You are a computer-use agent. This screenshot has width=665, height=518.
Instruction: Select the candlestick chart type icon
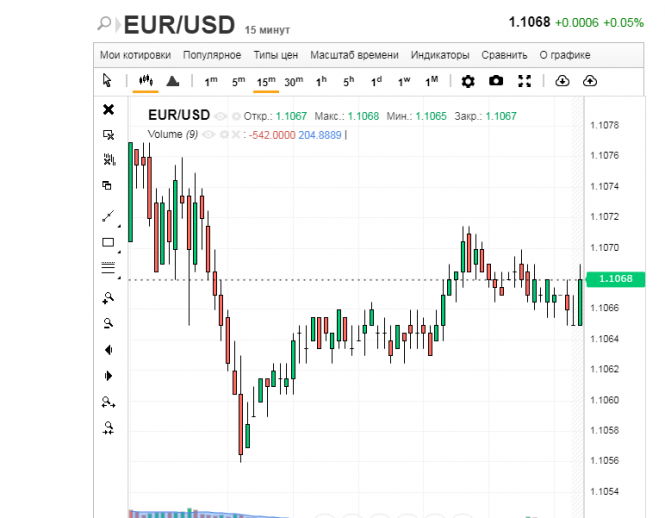pyautogui.click(x=145, y=81)
